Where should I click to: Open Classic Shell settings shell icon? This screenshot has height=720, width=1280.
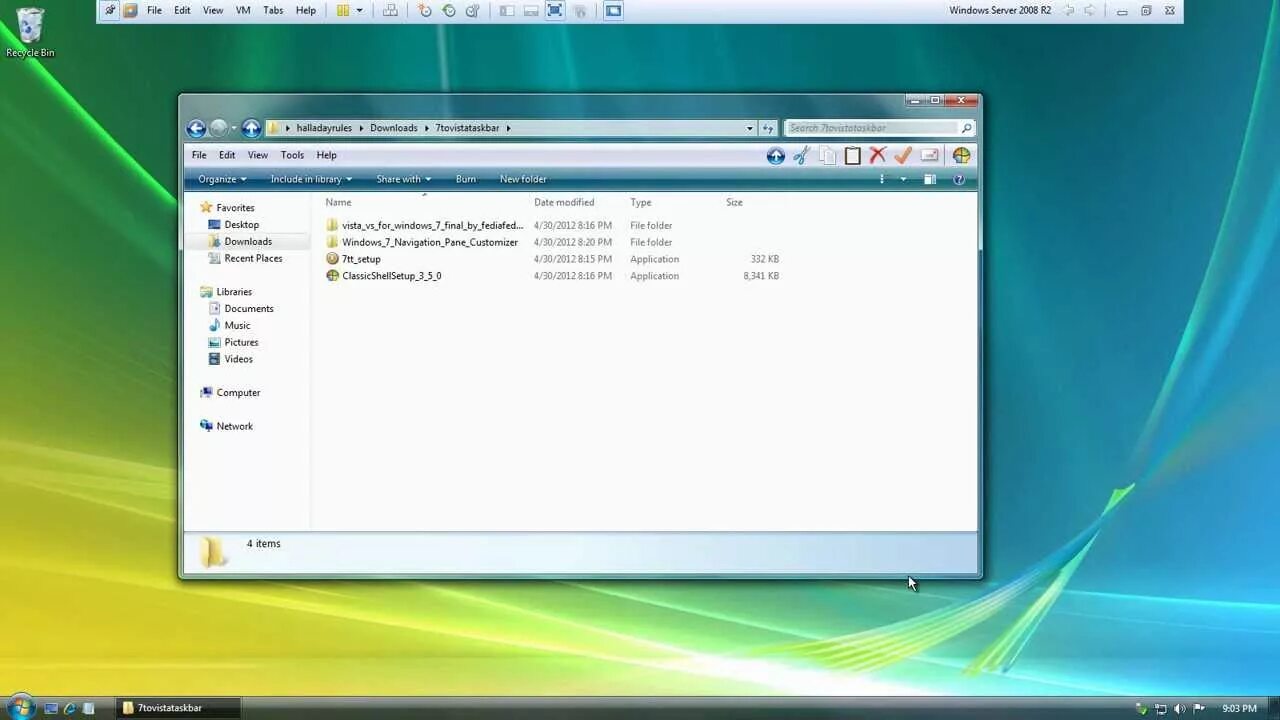(x=961, y=155)
